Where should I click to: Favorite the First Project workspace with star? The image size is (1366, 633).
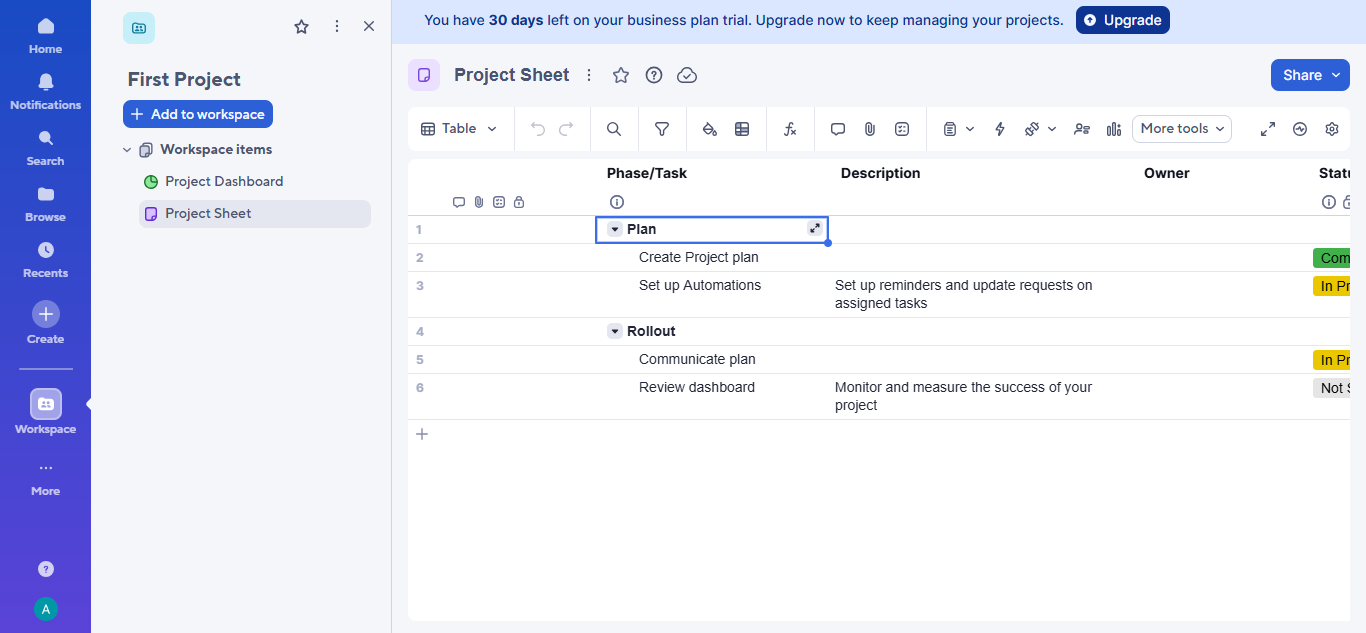(x=301, y=27)
